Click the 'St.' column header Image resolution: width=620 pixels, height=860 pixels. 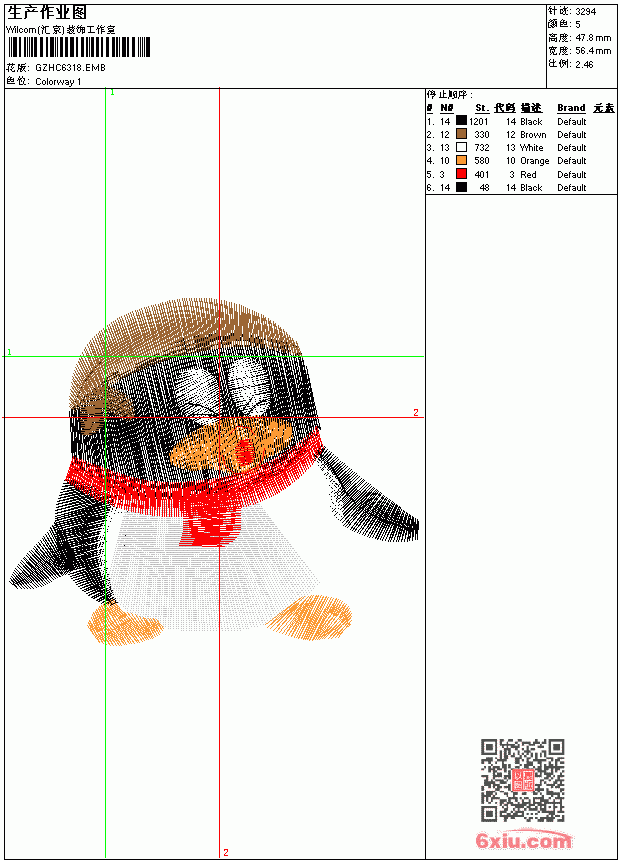482,108
